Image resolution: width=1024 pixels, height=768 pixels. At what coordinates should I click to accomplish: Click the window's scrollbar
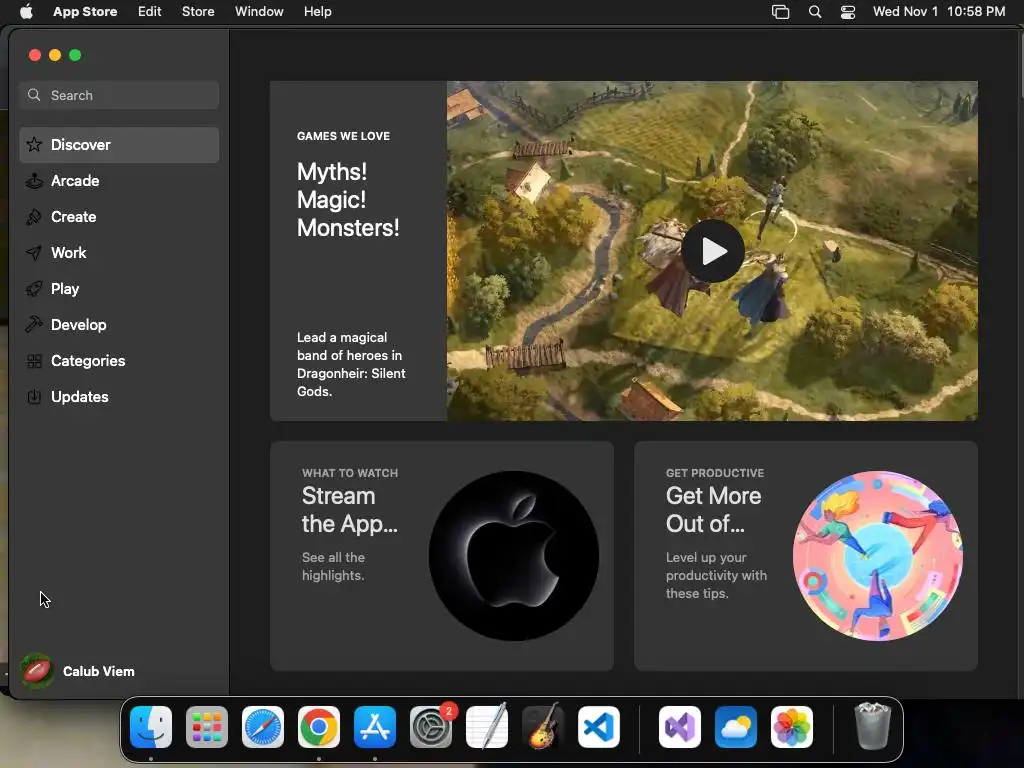pyautogui.click(x=1021, y=65)
